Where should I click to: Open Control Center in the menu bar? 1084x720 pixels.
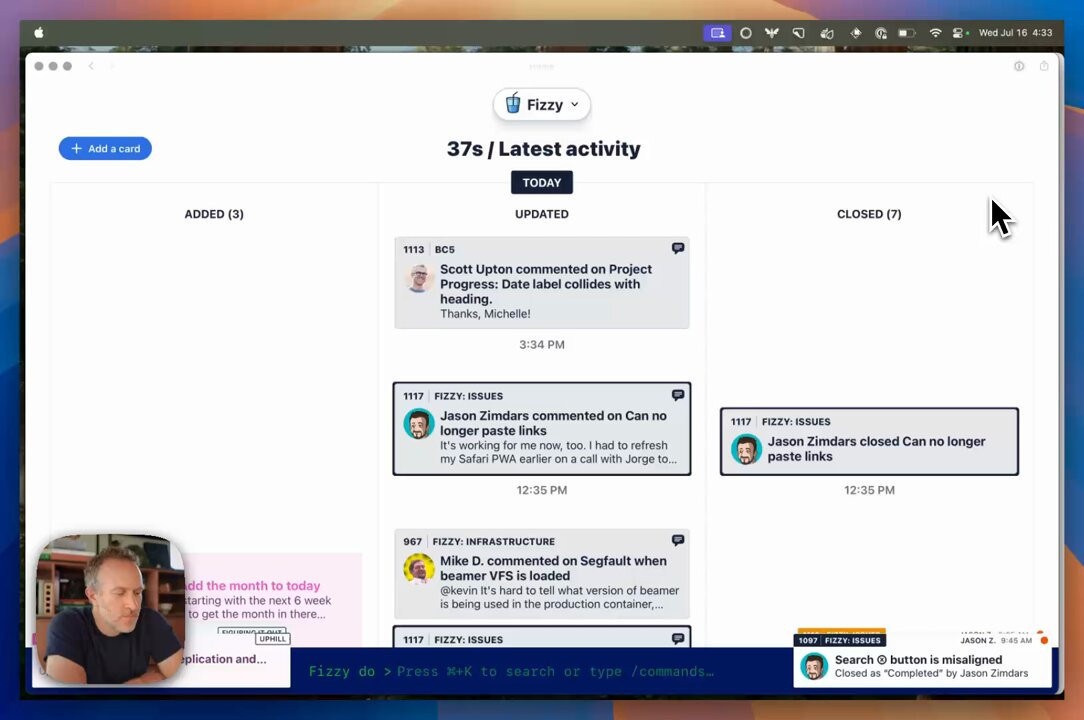(959, 33)
